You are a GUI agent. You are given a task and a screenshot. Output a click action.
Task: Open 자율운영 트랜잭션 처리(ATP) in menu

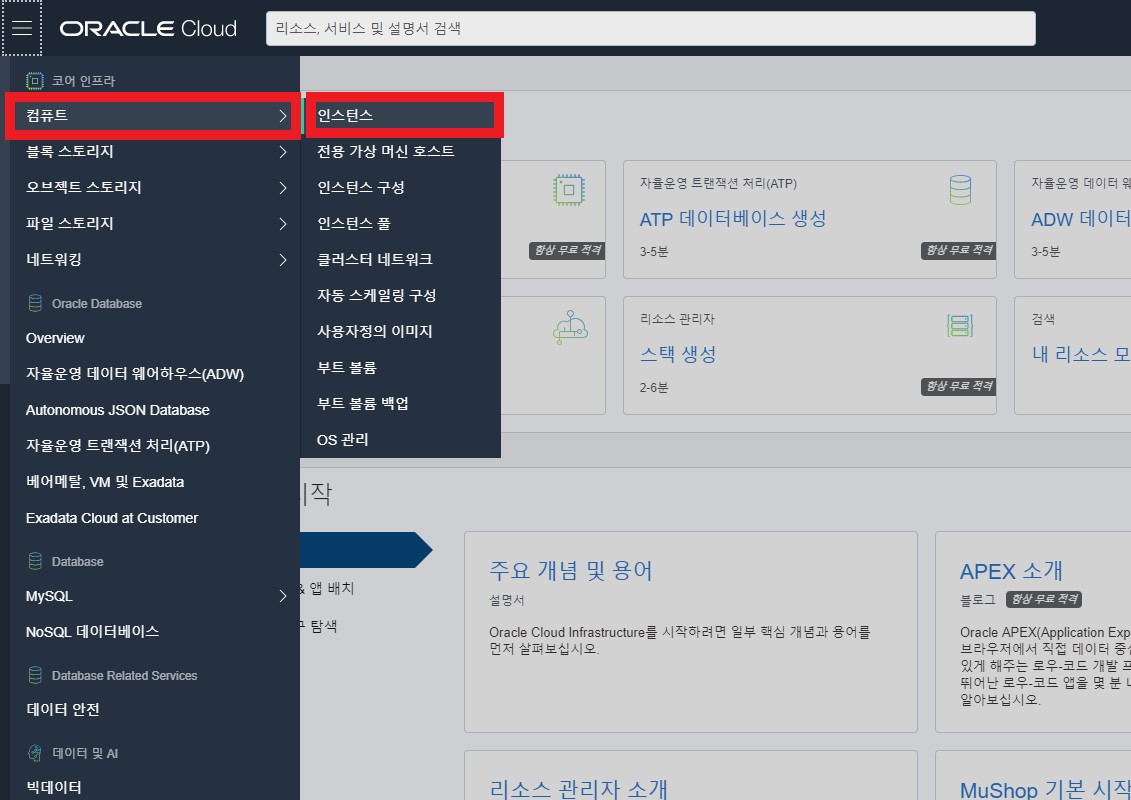[118, 446]
